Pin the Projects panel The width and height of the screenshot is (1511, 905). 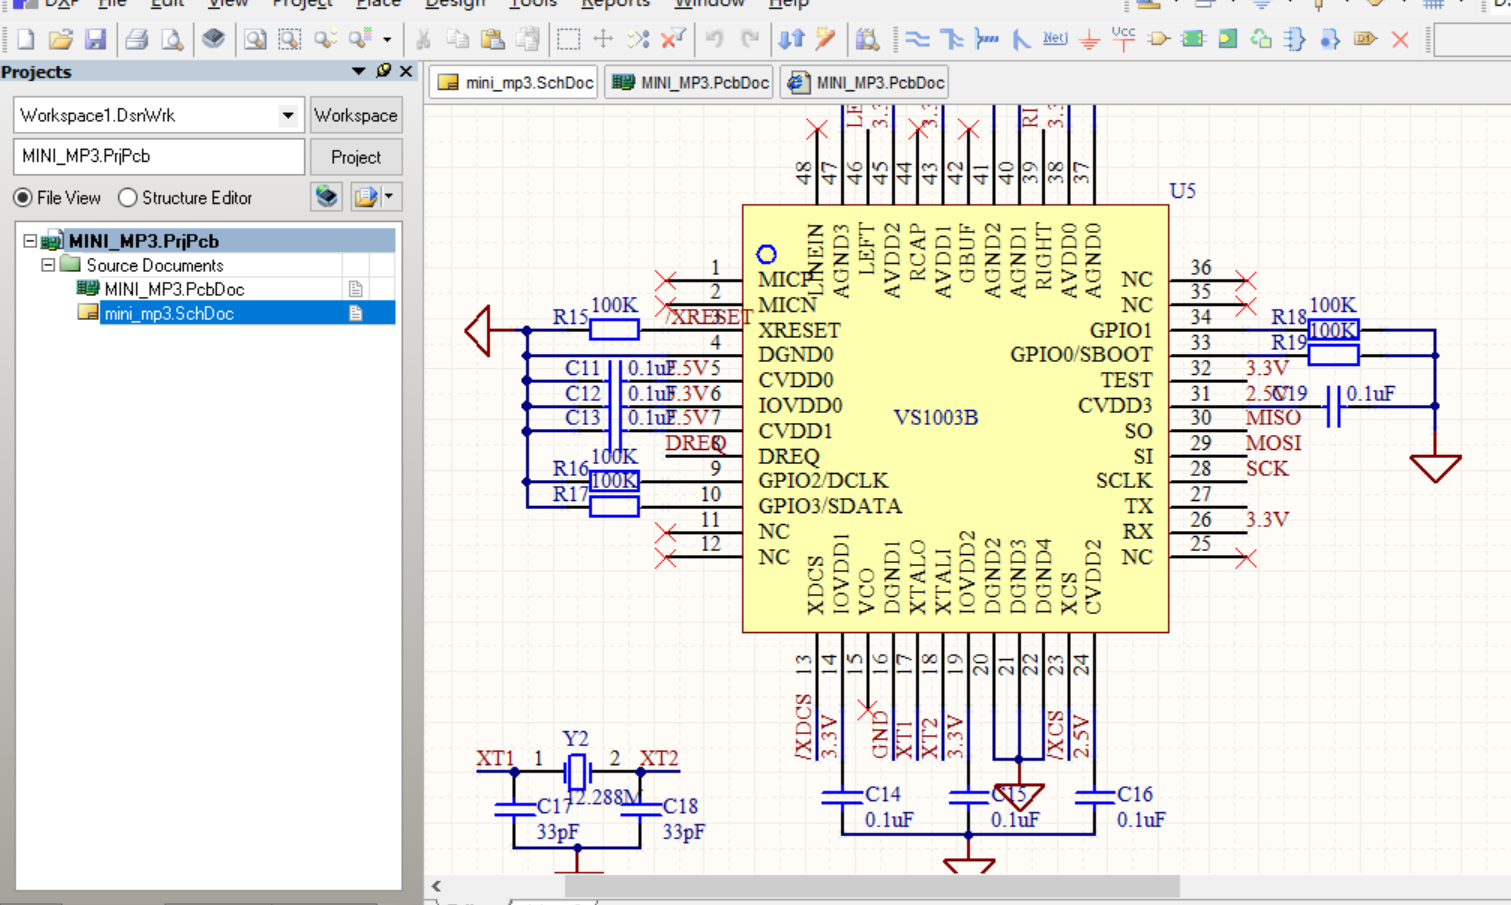(383, 71)
